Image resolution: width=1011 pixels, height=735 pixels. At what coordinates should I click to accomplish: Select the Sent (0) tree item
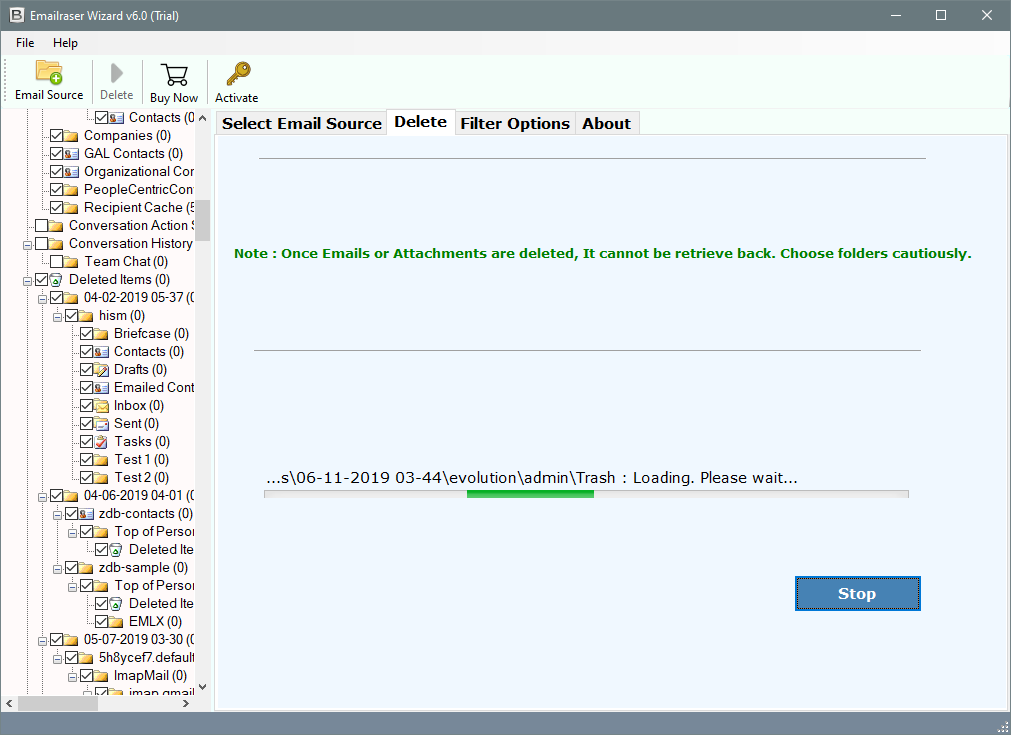click(136, 424)
